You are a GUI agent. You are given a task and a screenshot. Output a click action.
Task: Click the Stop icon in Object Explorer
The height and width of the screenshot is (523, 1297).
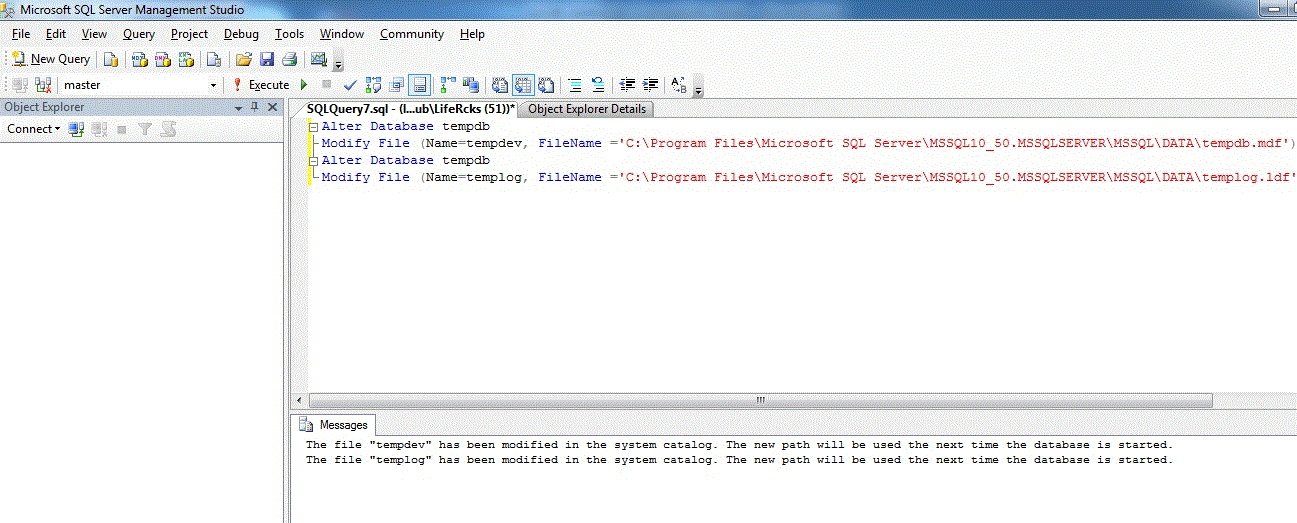(x=122, y=129)
